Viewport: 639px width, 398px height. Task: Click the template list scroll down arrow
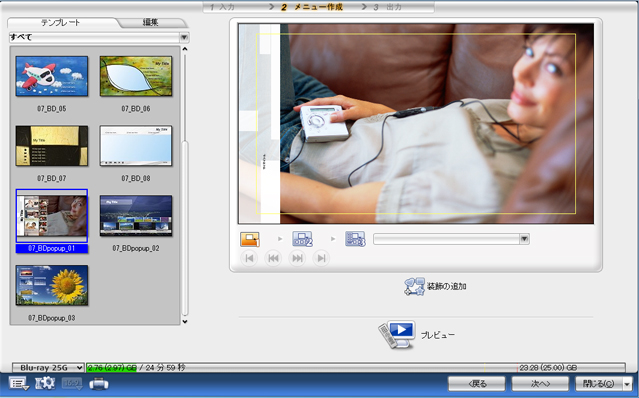coord(185,322)
